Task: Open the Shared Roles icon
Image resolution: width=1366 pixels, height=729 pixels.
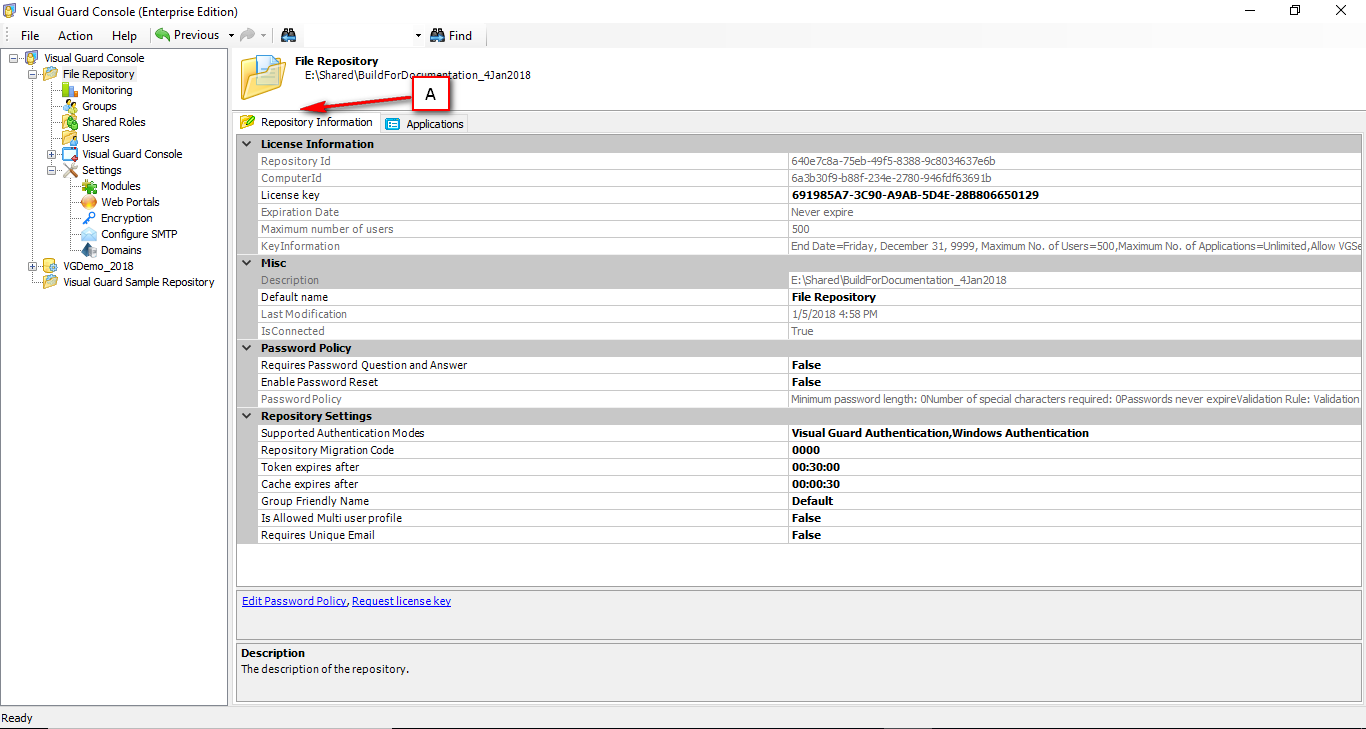Action: (70, 122)
